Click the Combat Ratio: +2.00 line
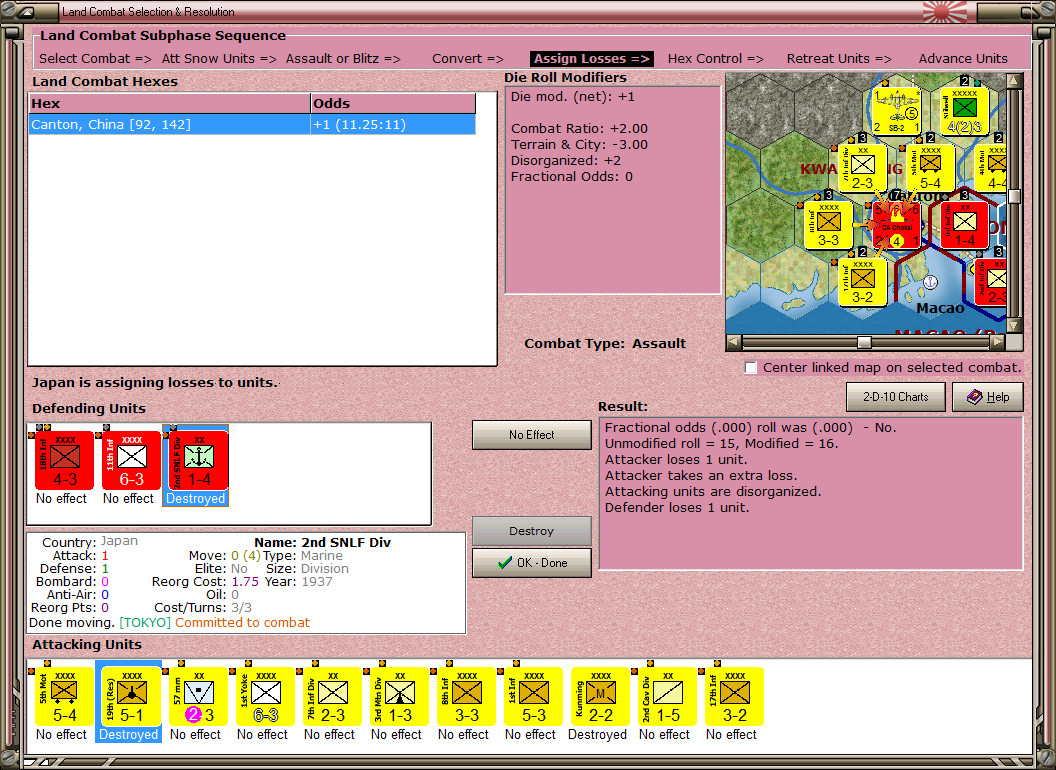This screenshot has width=1056, height=770. tap(579, 129)
